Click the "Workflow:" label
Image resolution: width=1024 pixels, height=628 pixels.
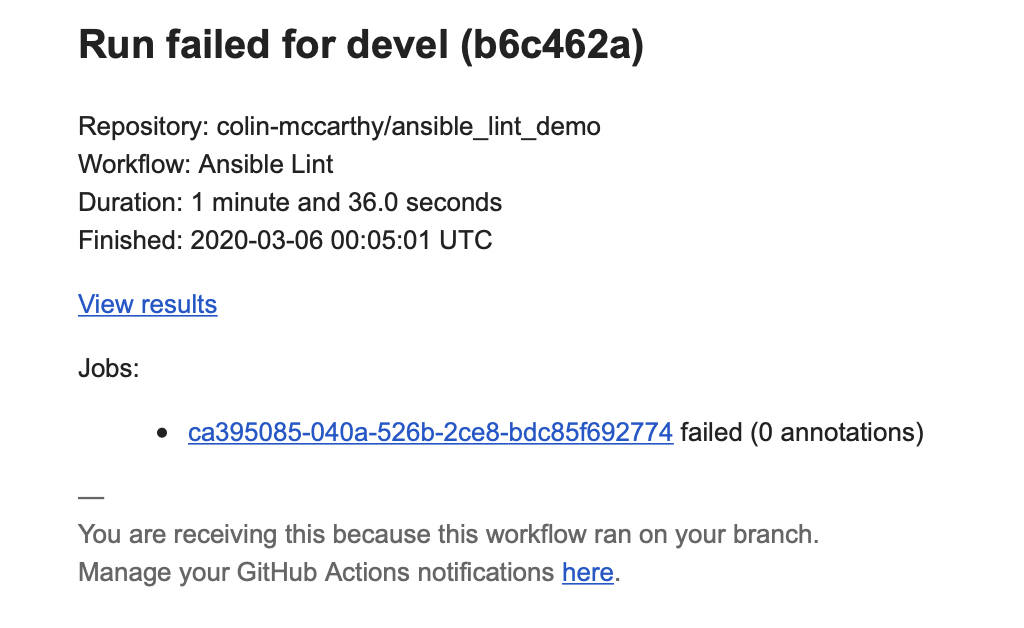[135, 164]
